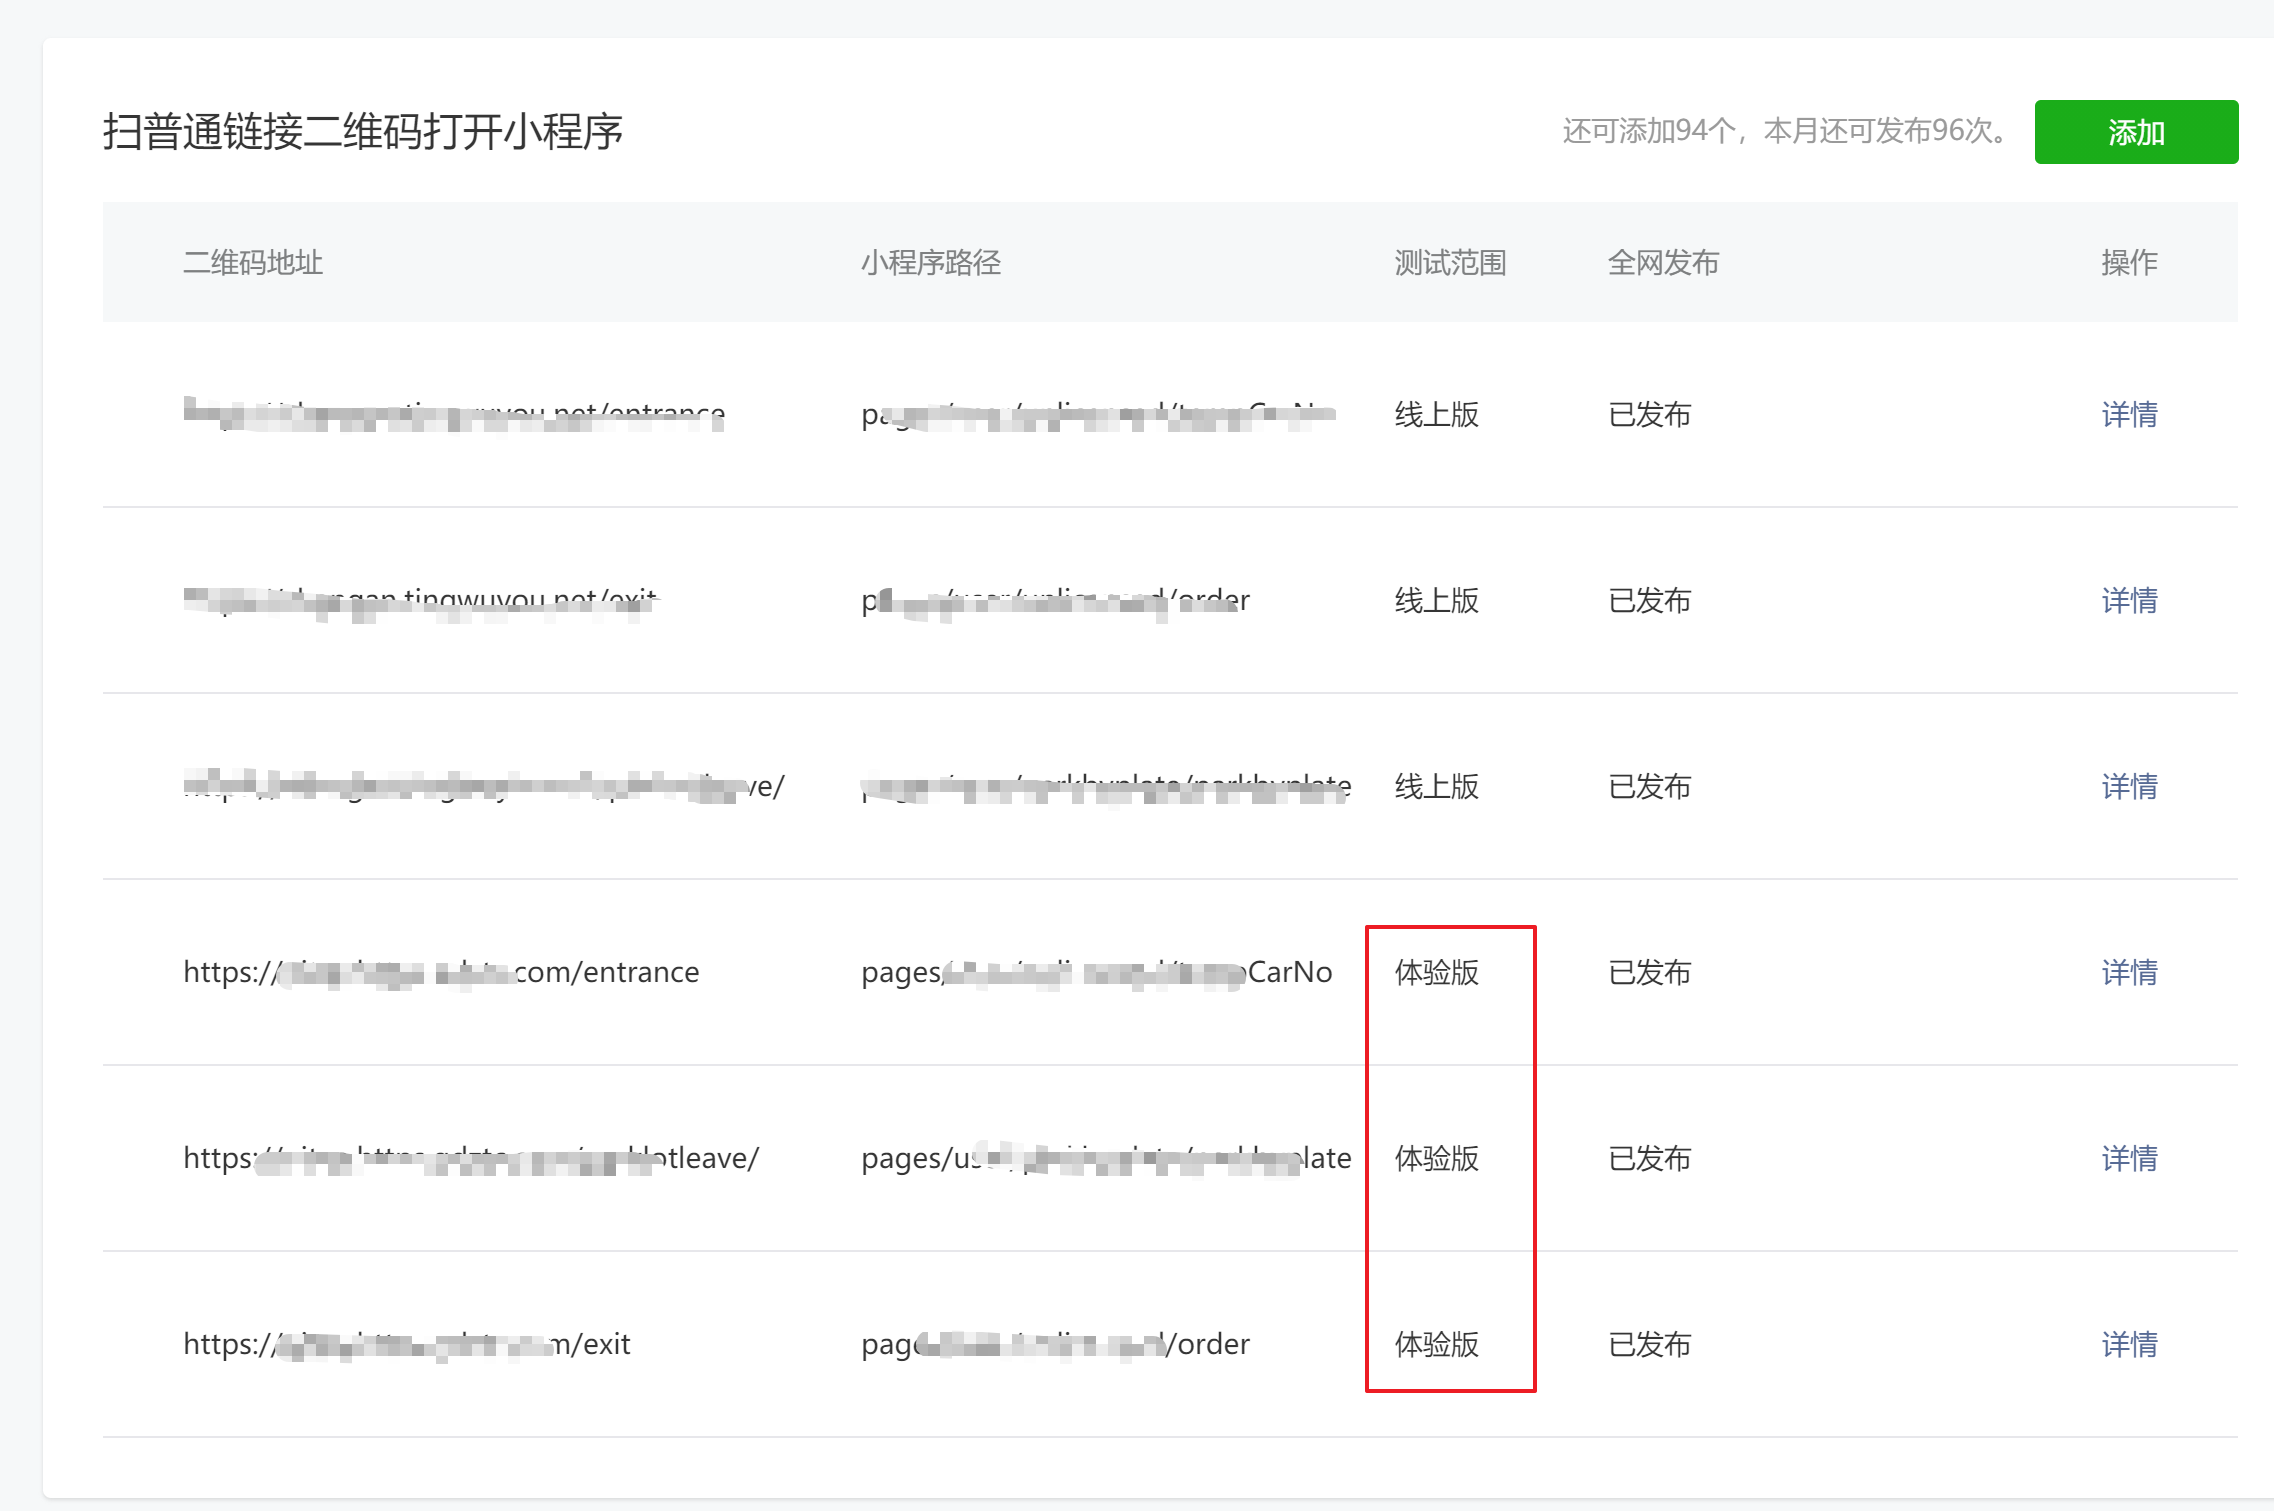Image resolution: width=2274 pixels, height=1511 pixels.
Task: Click 体验版 label in entrance row
Action: pos(1437,972)
